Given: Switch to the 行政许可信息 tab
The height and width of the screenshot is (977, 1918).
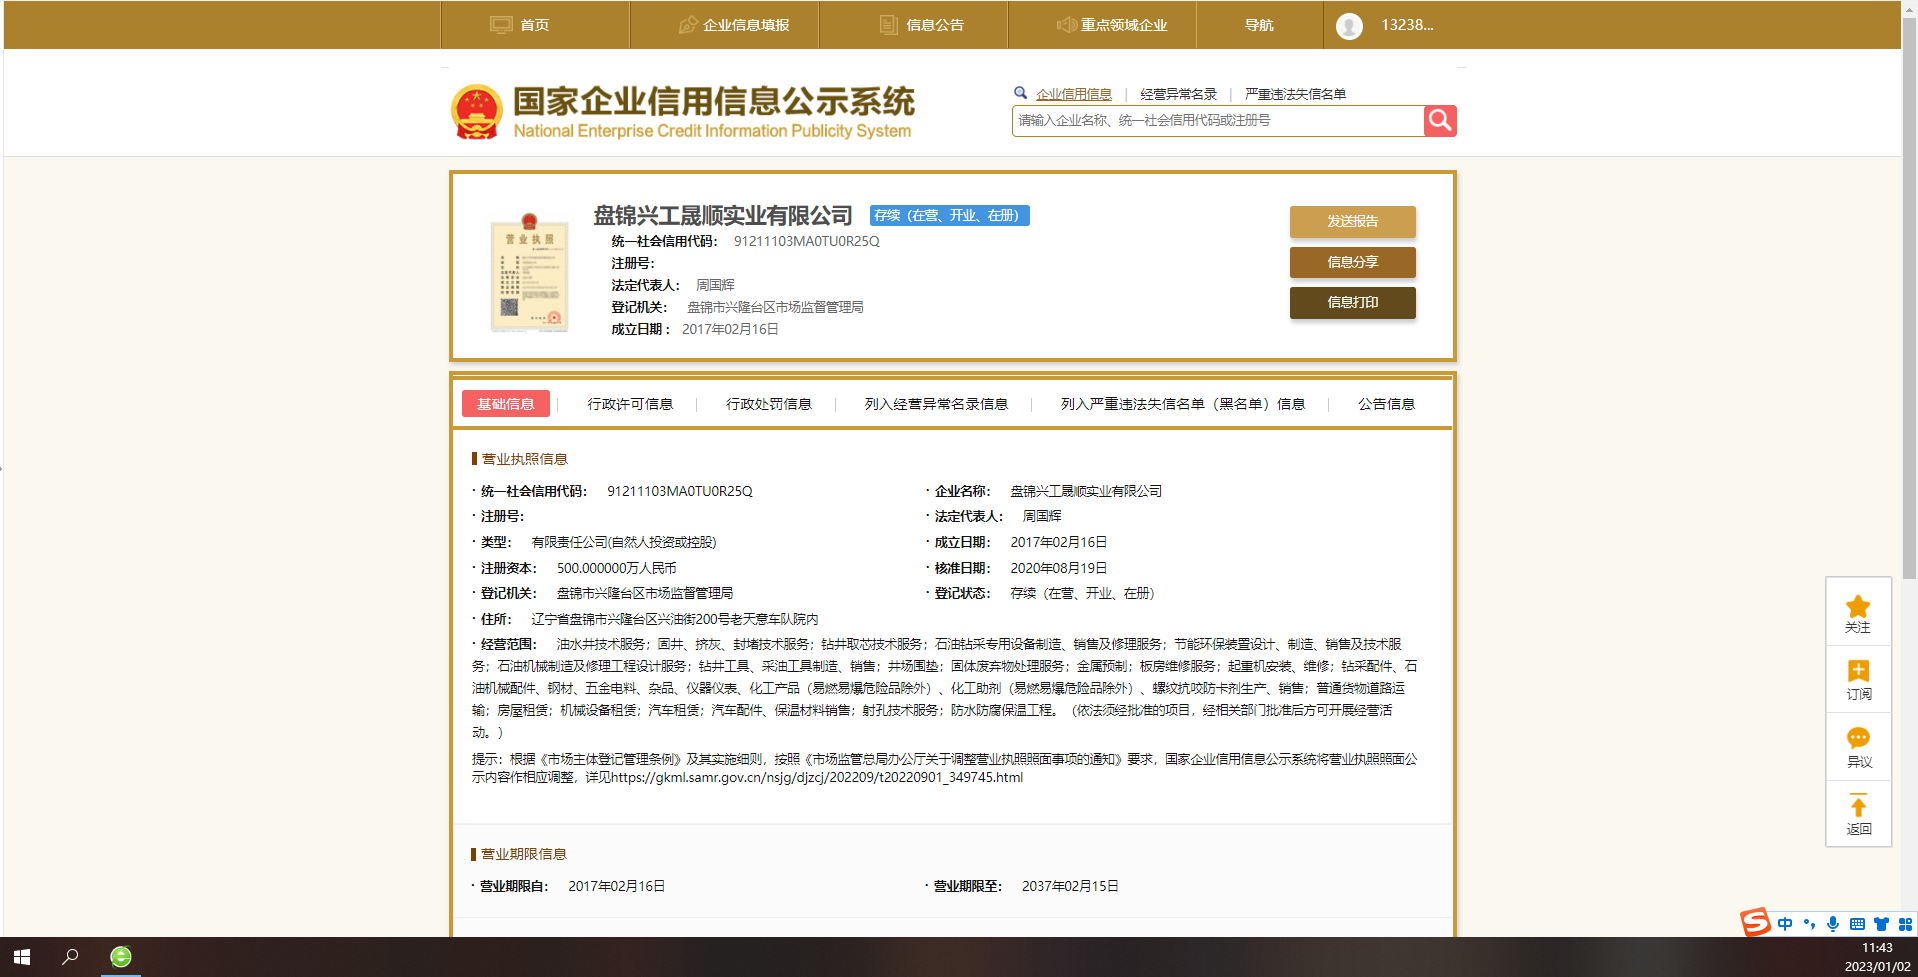Looking at the screenshot, I should [630, 404].
